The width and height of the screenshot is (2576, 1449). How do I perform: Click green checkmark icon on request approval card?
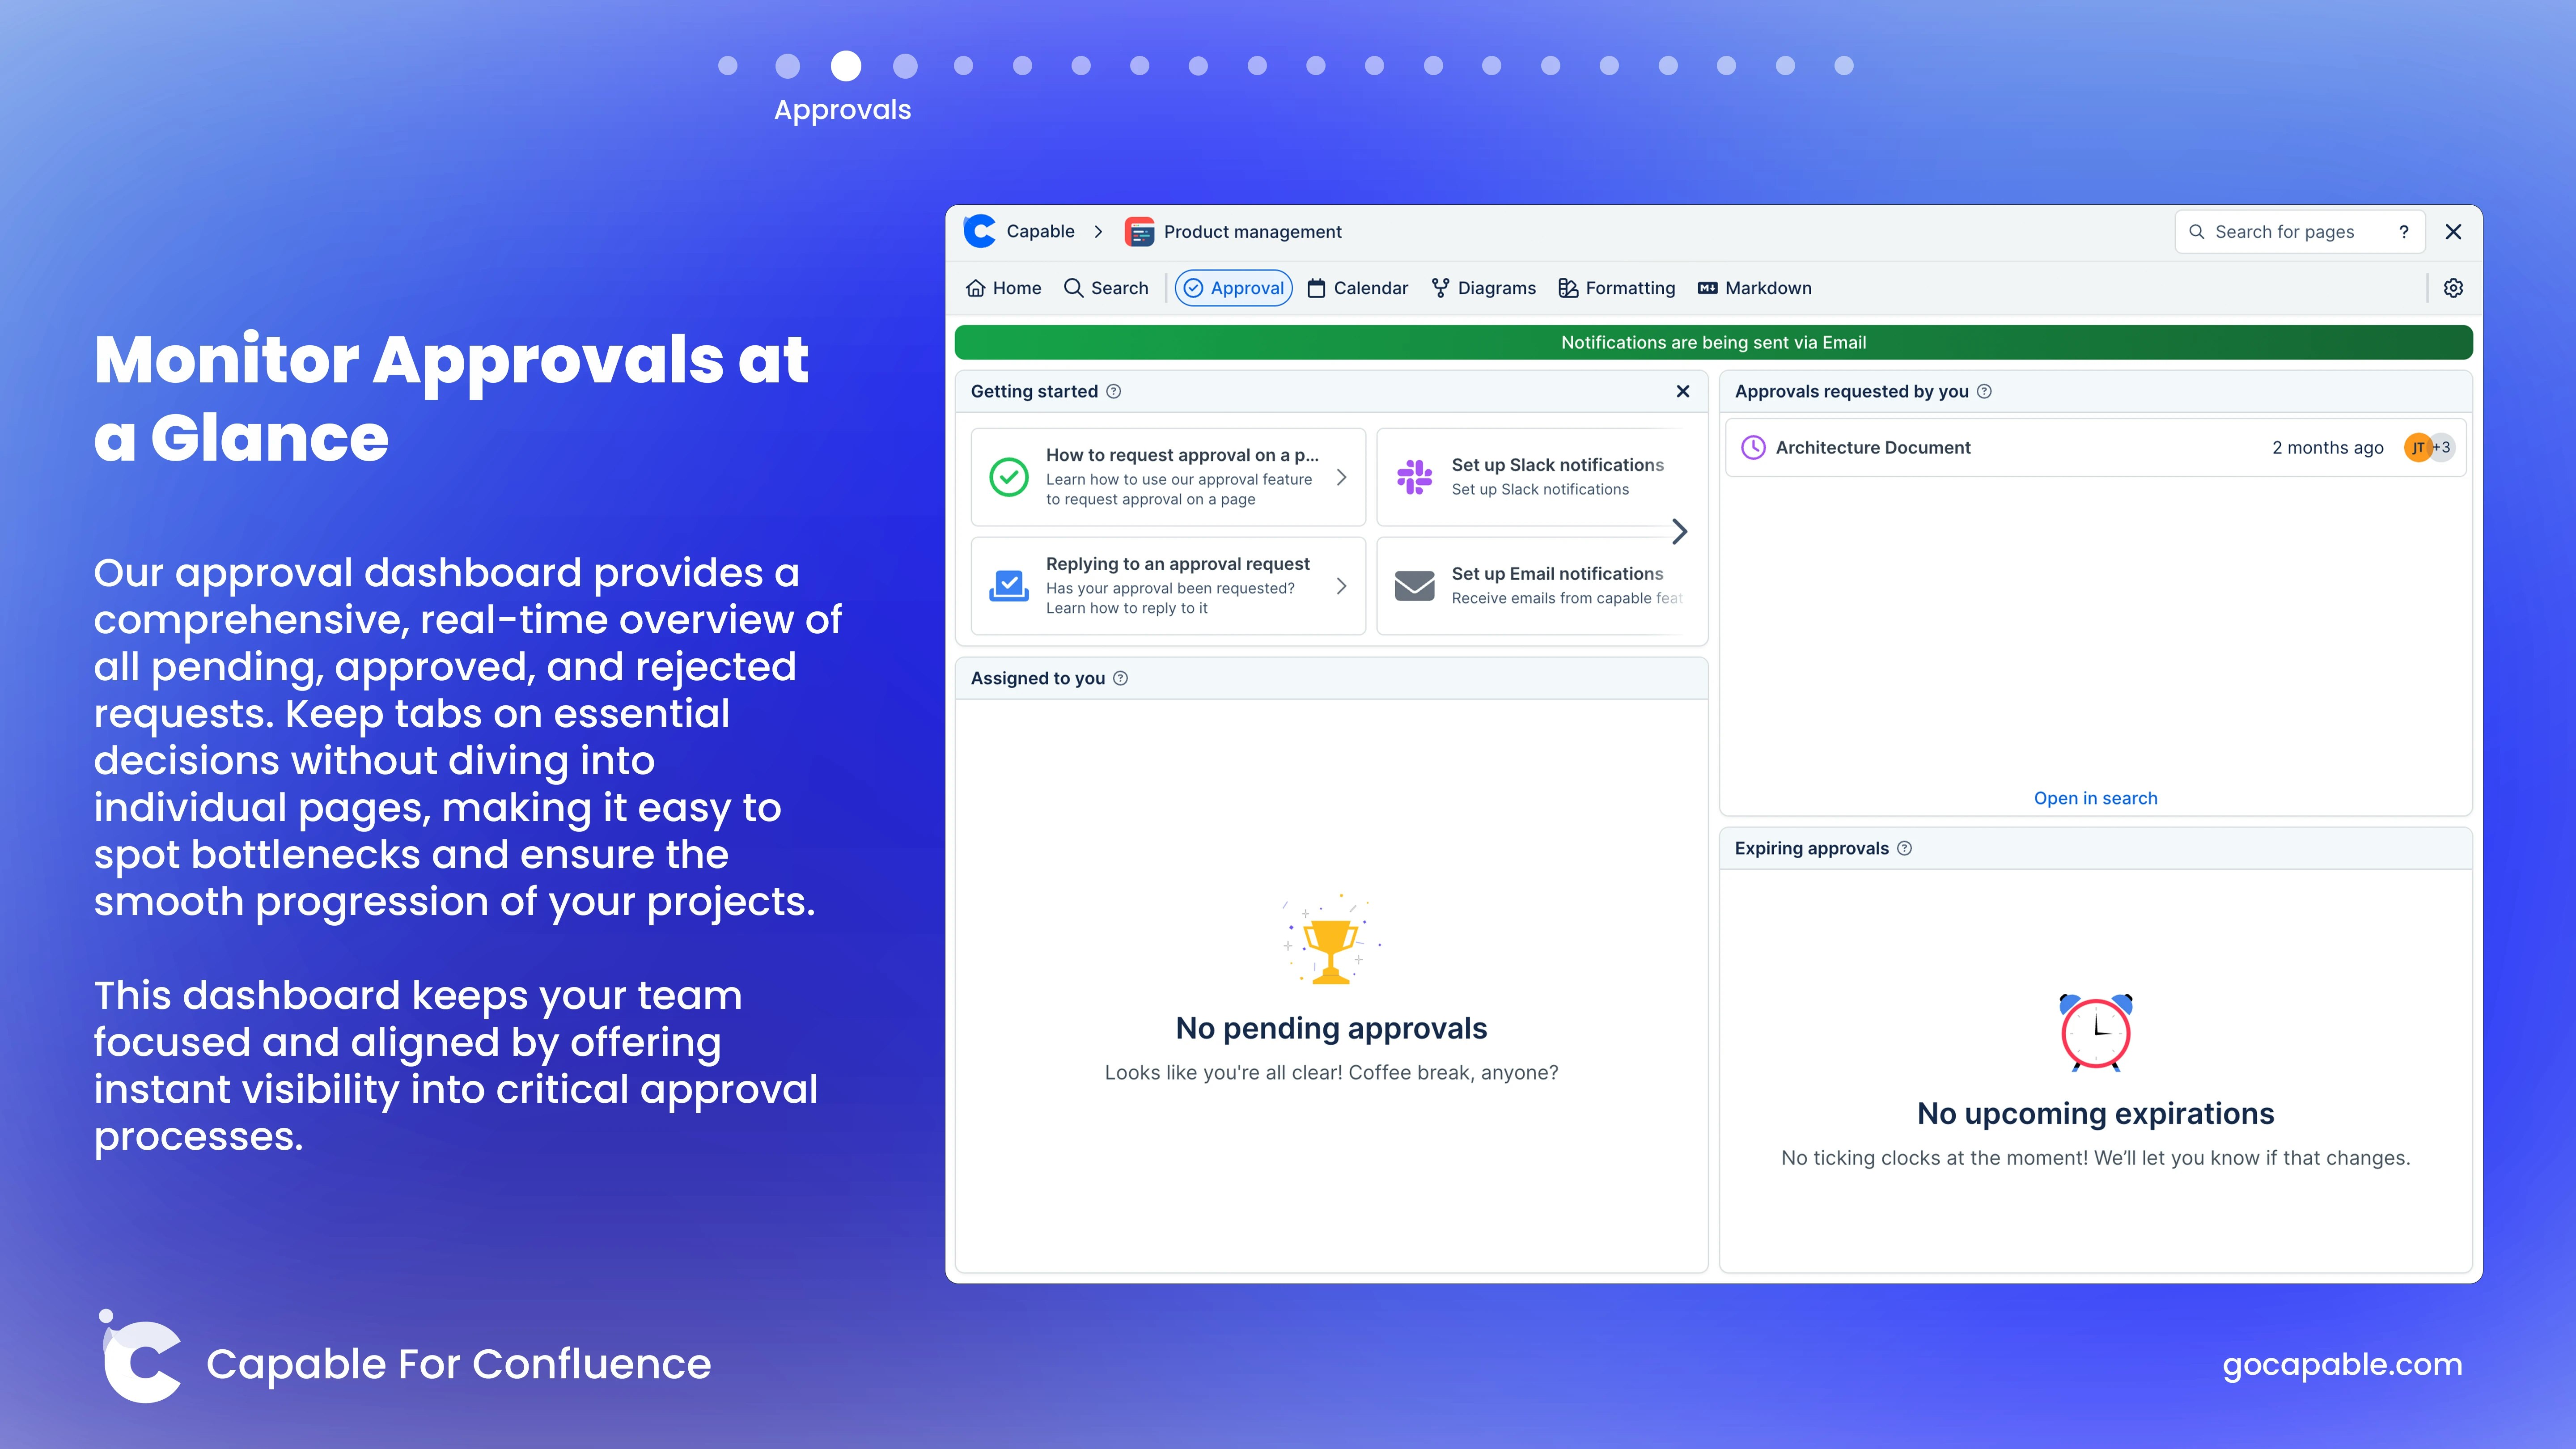click(1009, 477)
